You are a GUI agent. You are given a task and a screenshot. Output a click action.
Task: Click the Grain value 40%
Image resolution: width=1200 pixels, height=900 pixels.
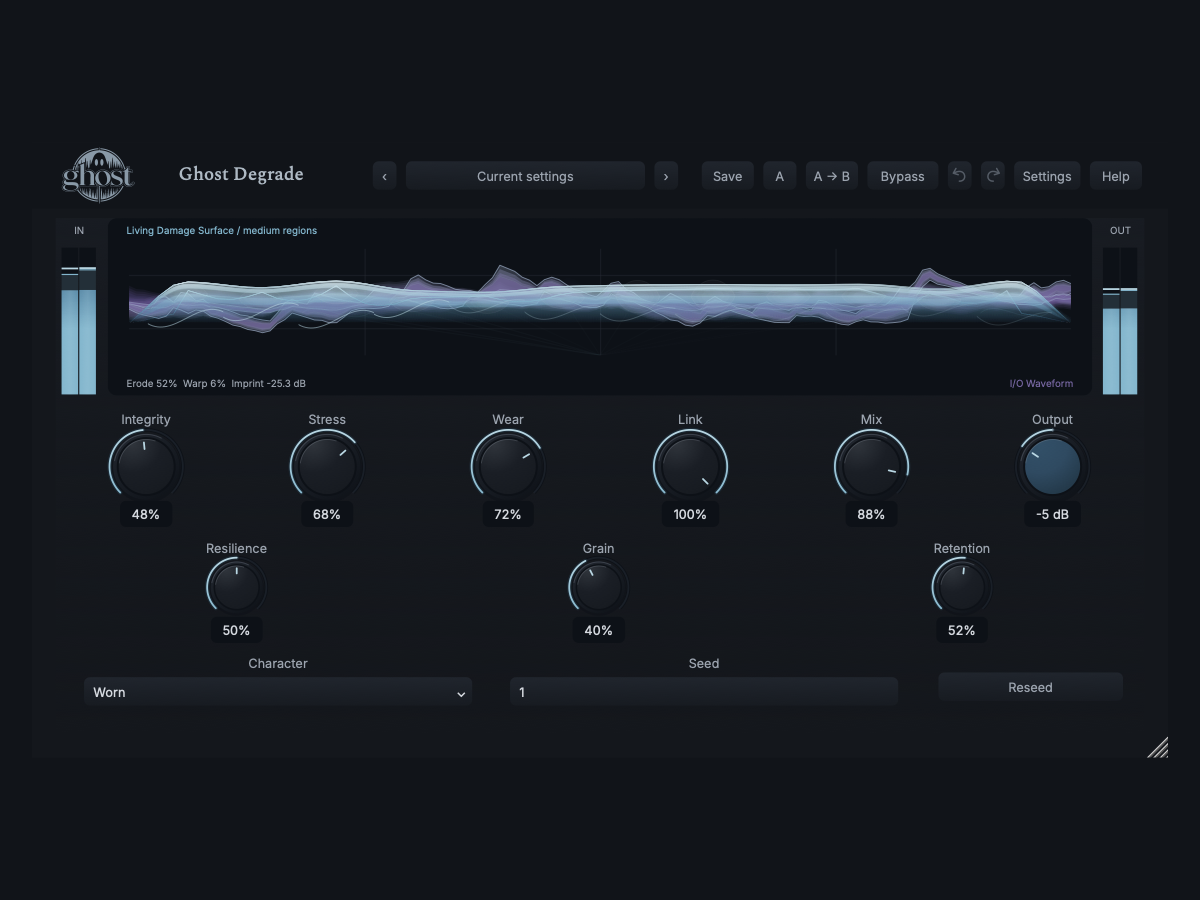click(x=598, y=630)
